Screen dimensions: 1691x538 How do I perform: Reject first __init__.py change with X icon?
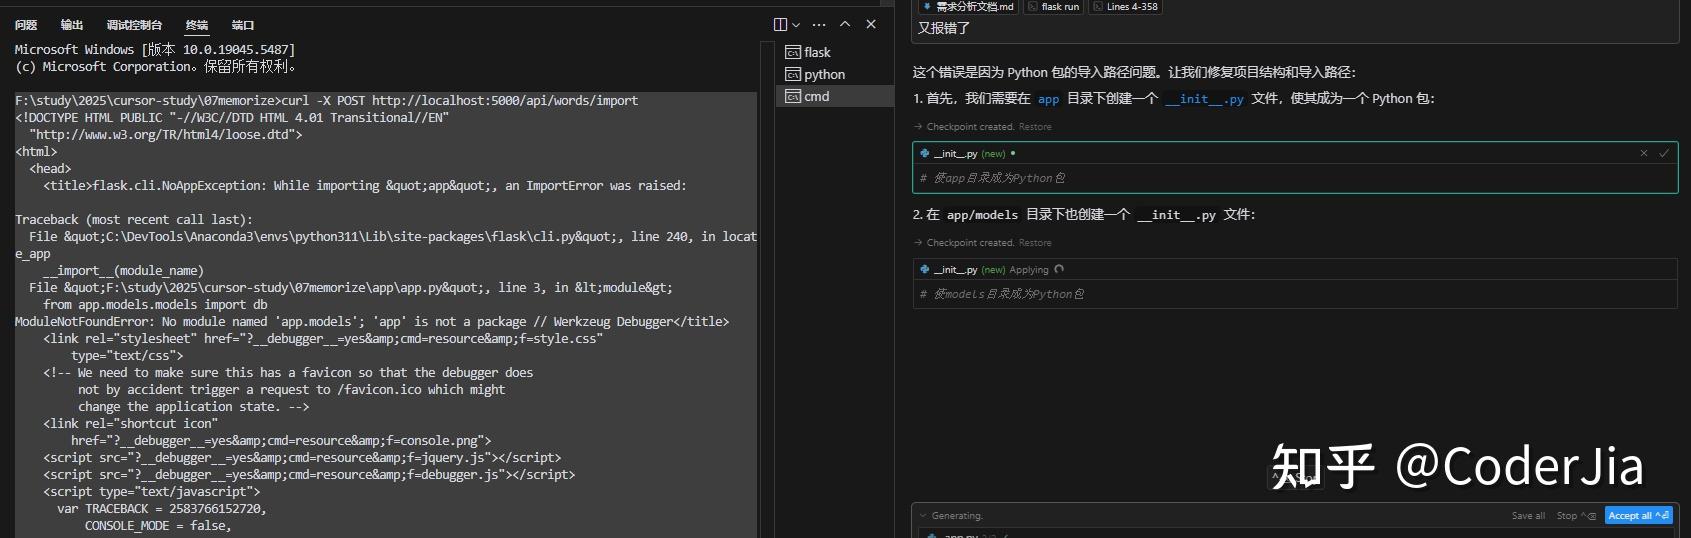(x=1643, y=153)
